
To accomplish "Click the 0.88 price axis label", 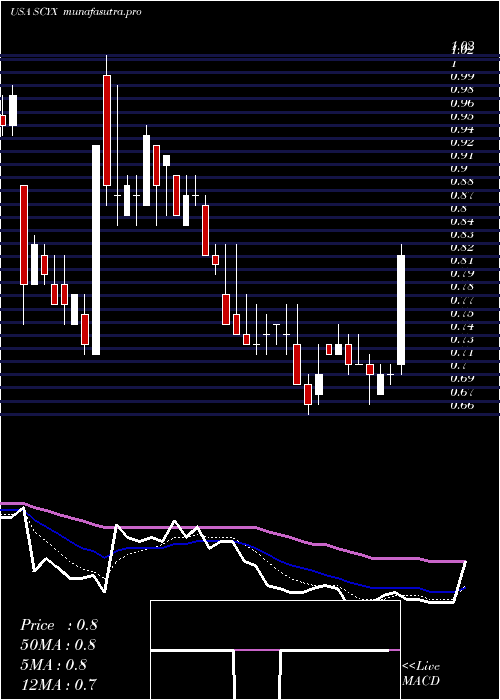I will 462,182.
